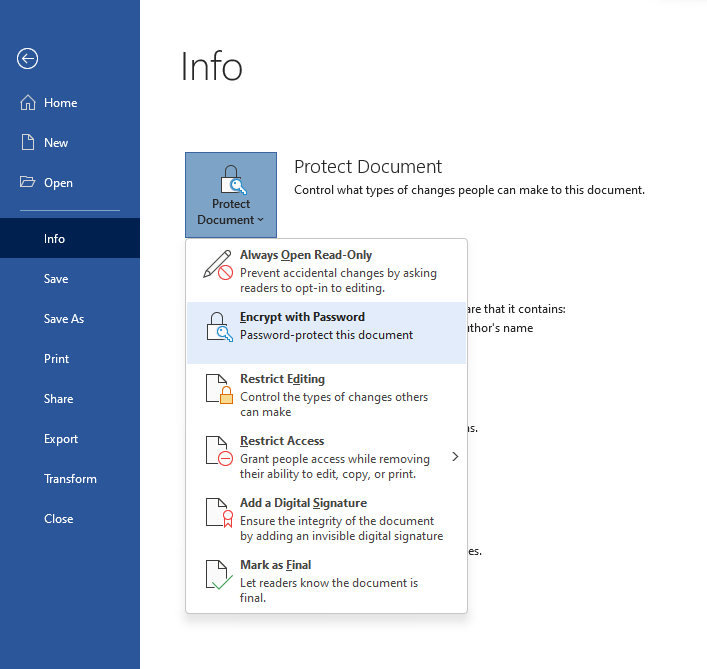Click the New blank page icon
The image size is (707, 669).
click(28, 143)
